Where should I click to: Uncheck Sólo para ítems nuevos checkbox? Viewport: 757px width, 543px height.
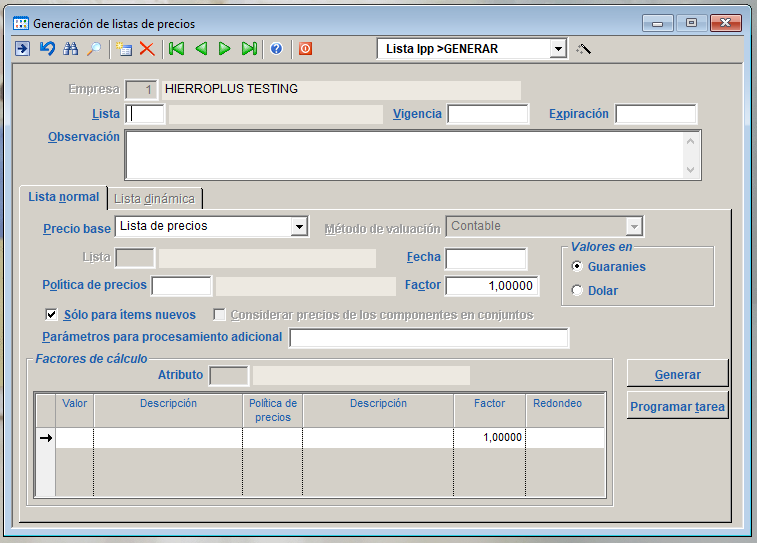click(x=52, y=315)
